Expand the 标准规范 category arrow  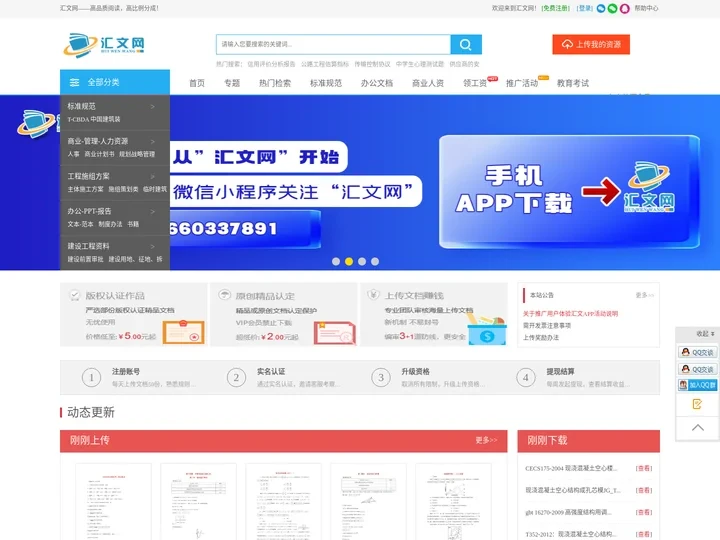click(x=152, y=107)
